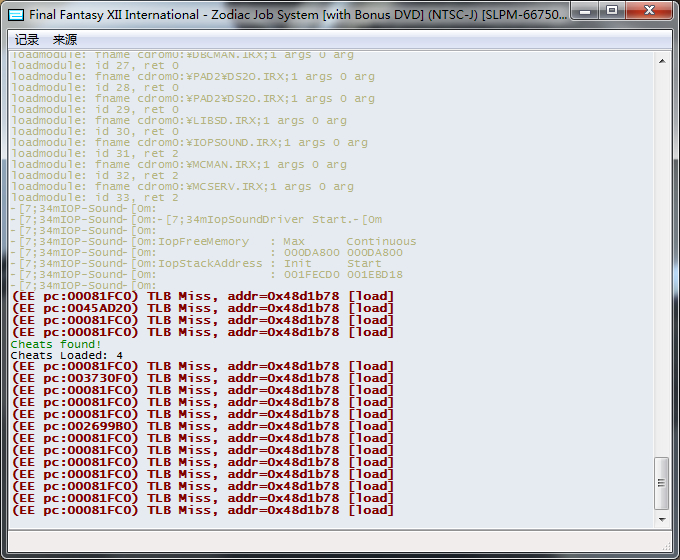Click the 'loadmodule: id 27, ret 0' line
Screen dimensions: 680x560
pos(95,65)
